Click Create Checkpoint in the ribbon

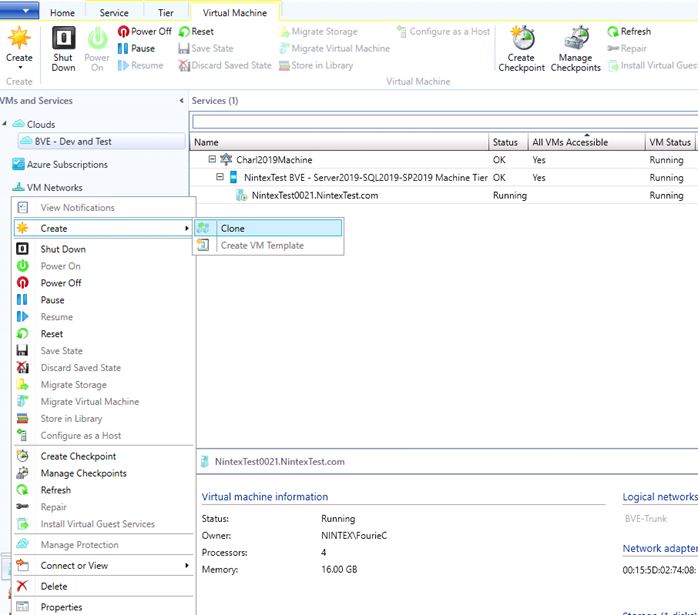coord(521,49)
